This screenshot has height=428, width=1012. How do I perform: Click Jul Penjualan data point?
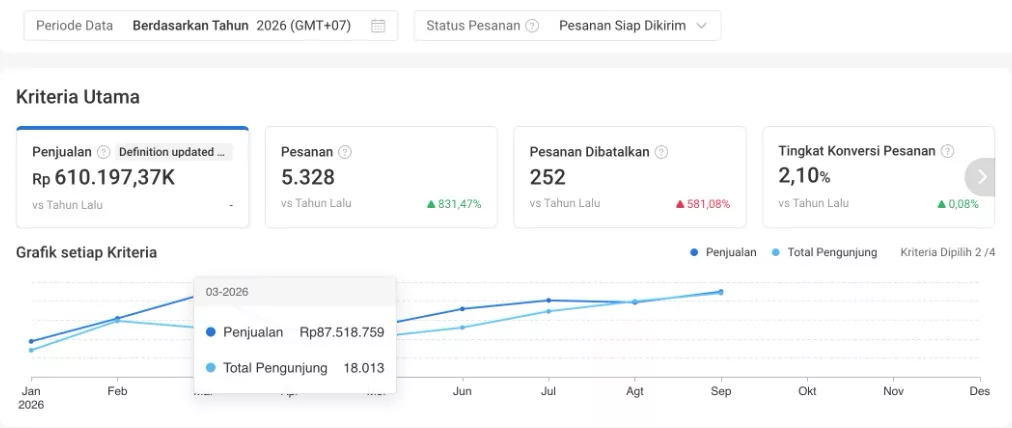tap(549, 300)
